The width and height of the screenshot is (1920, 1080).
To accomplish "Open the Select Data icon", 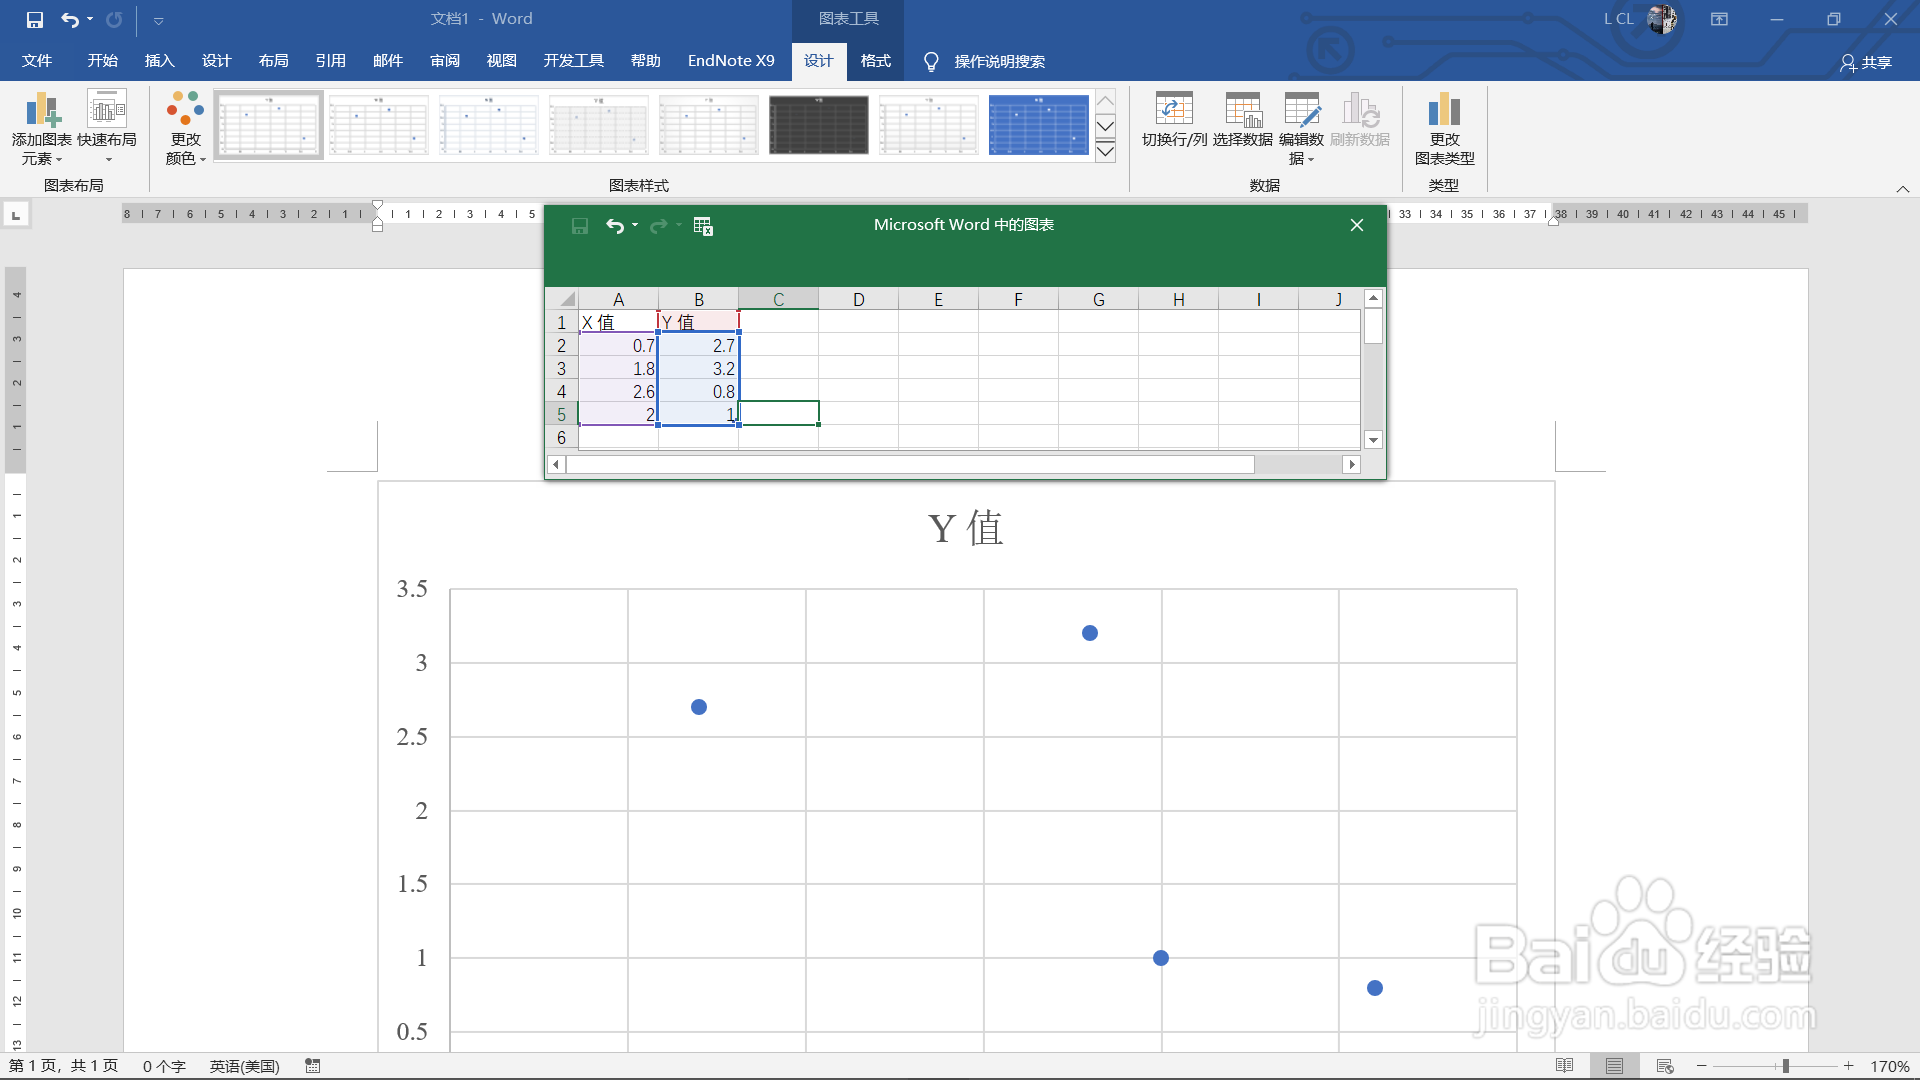I will (1242, 110).
